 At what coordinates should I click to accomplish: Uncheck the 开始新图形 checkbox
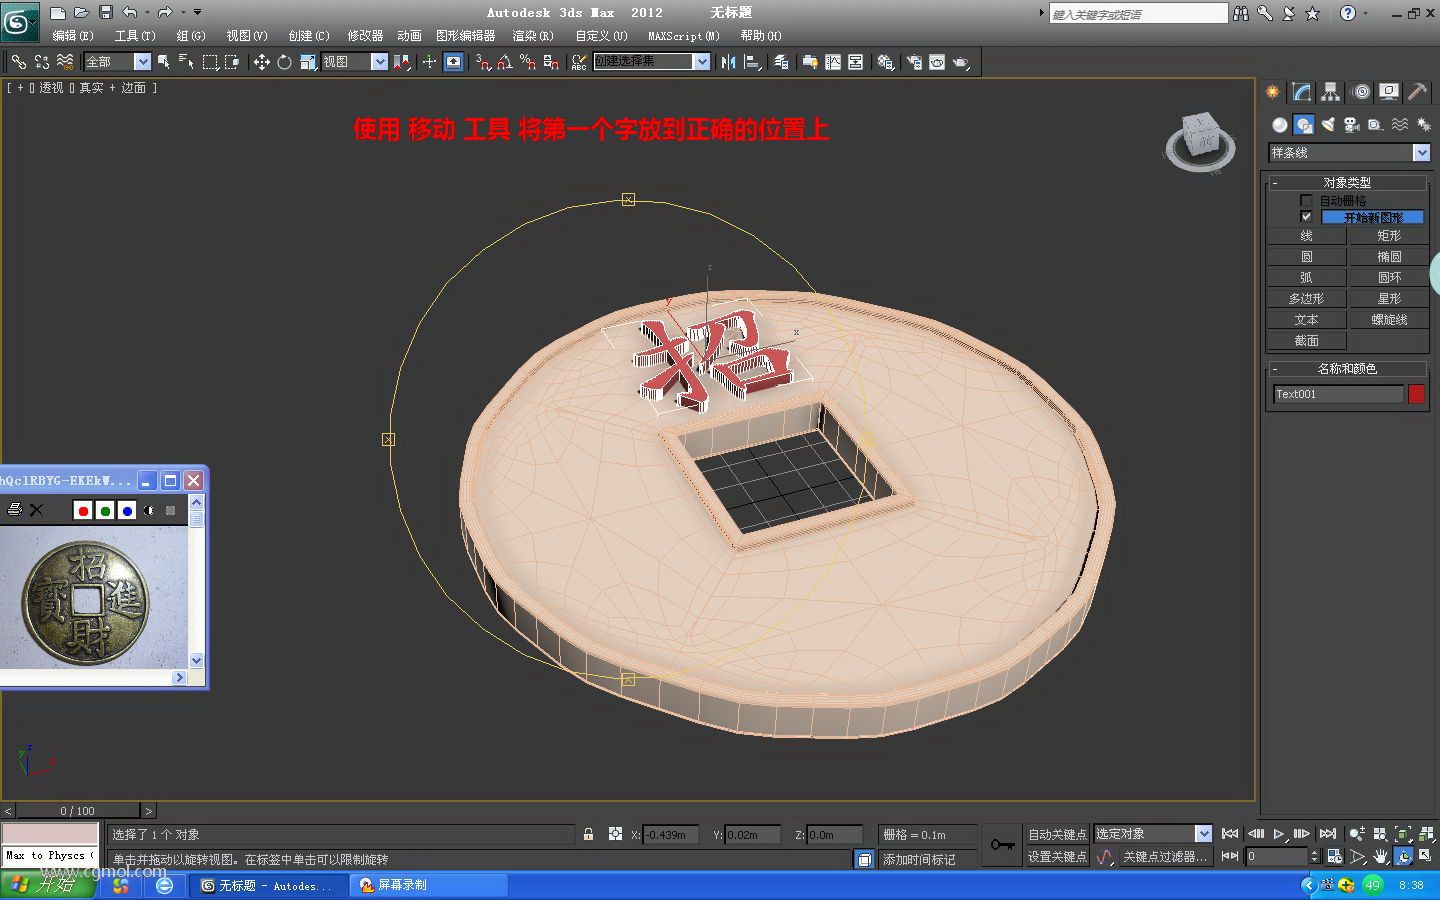click(x=1306, y=217)
